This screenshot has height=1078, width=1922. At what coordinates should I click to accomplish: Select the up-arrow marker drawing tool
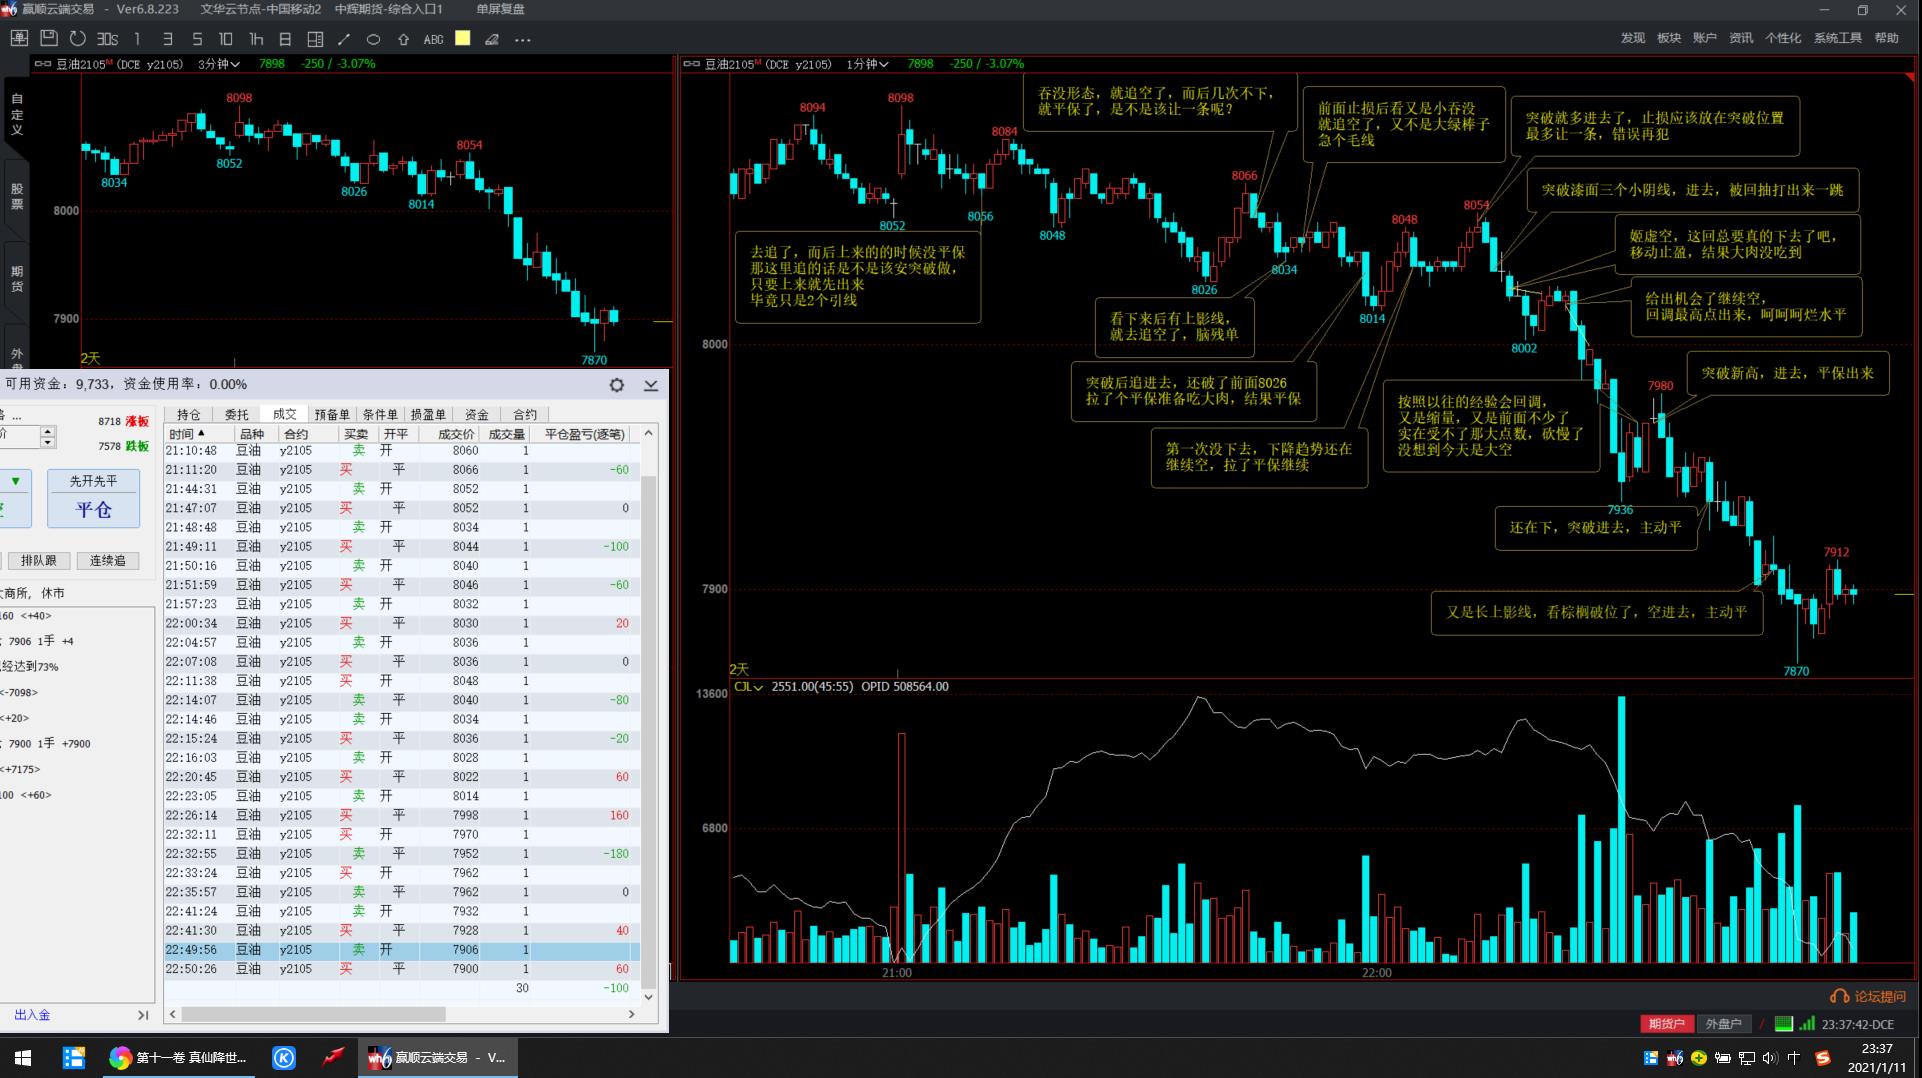(403, 39)
